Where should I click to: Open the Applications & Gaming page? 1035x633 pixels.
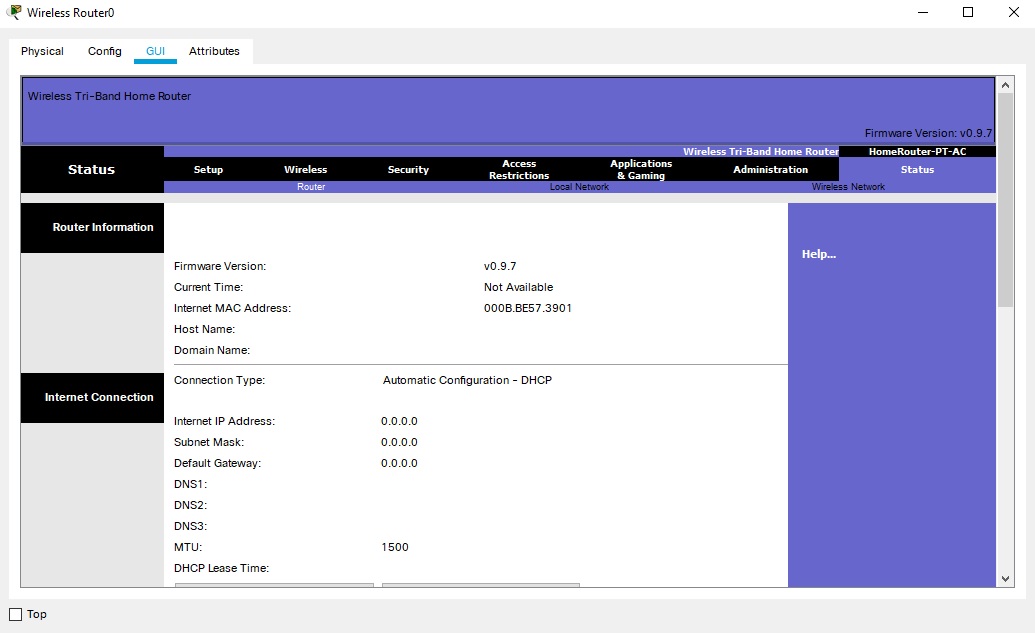[640, 169]
